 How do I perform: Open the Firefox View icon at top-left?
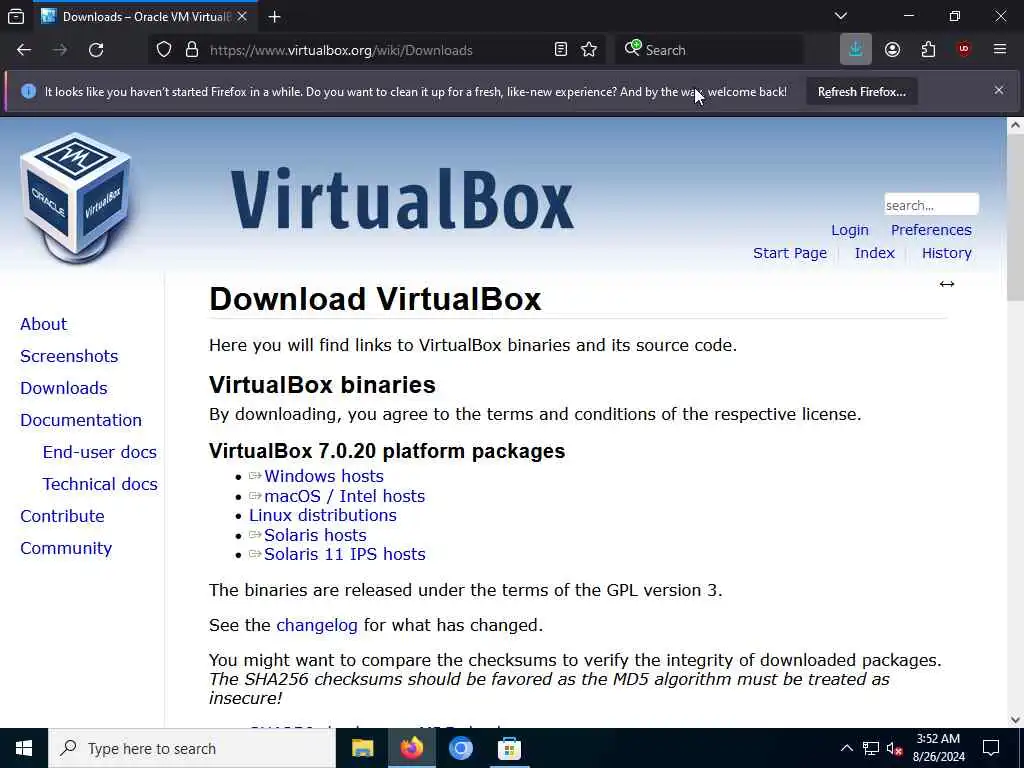(16, 17)
